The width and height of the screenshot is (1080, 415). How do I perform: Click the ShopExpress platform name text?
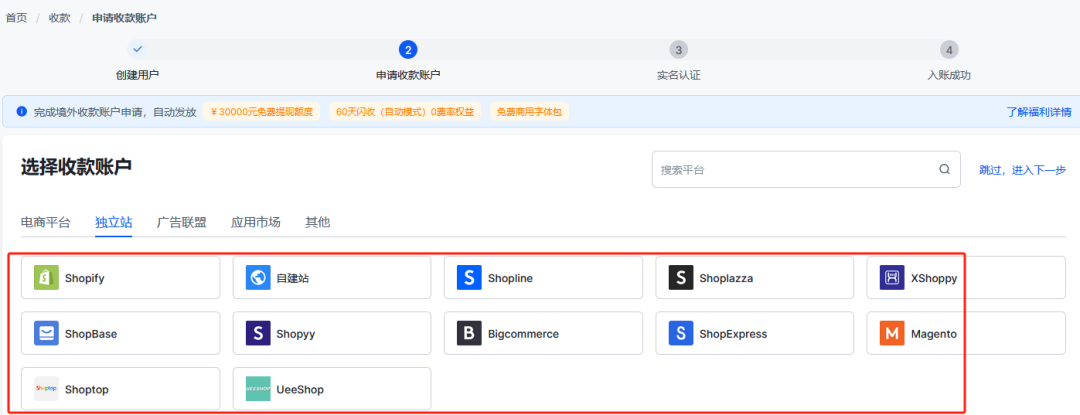click(x=733, y=334)
